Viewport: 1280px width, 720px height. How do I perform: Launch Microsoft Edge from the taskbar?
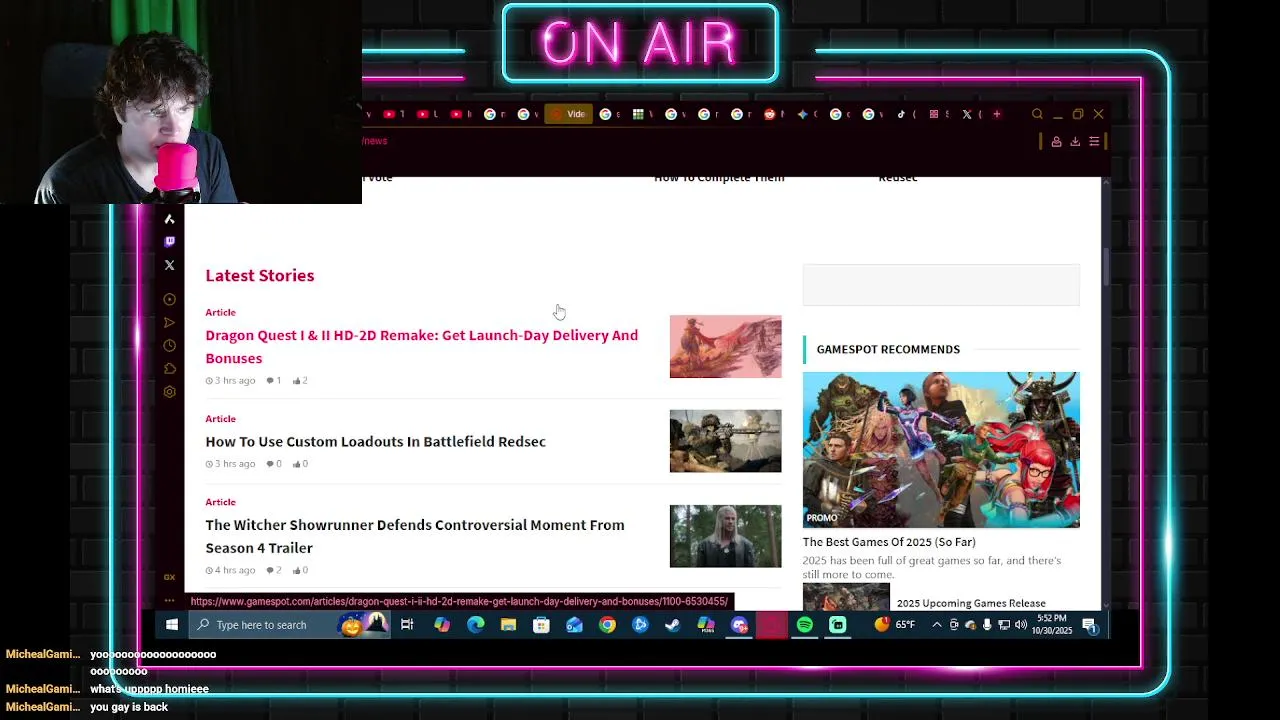tap(475, 625)
